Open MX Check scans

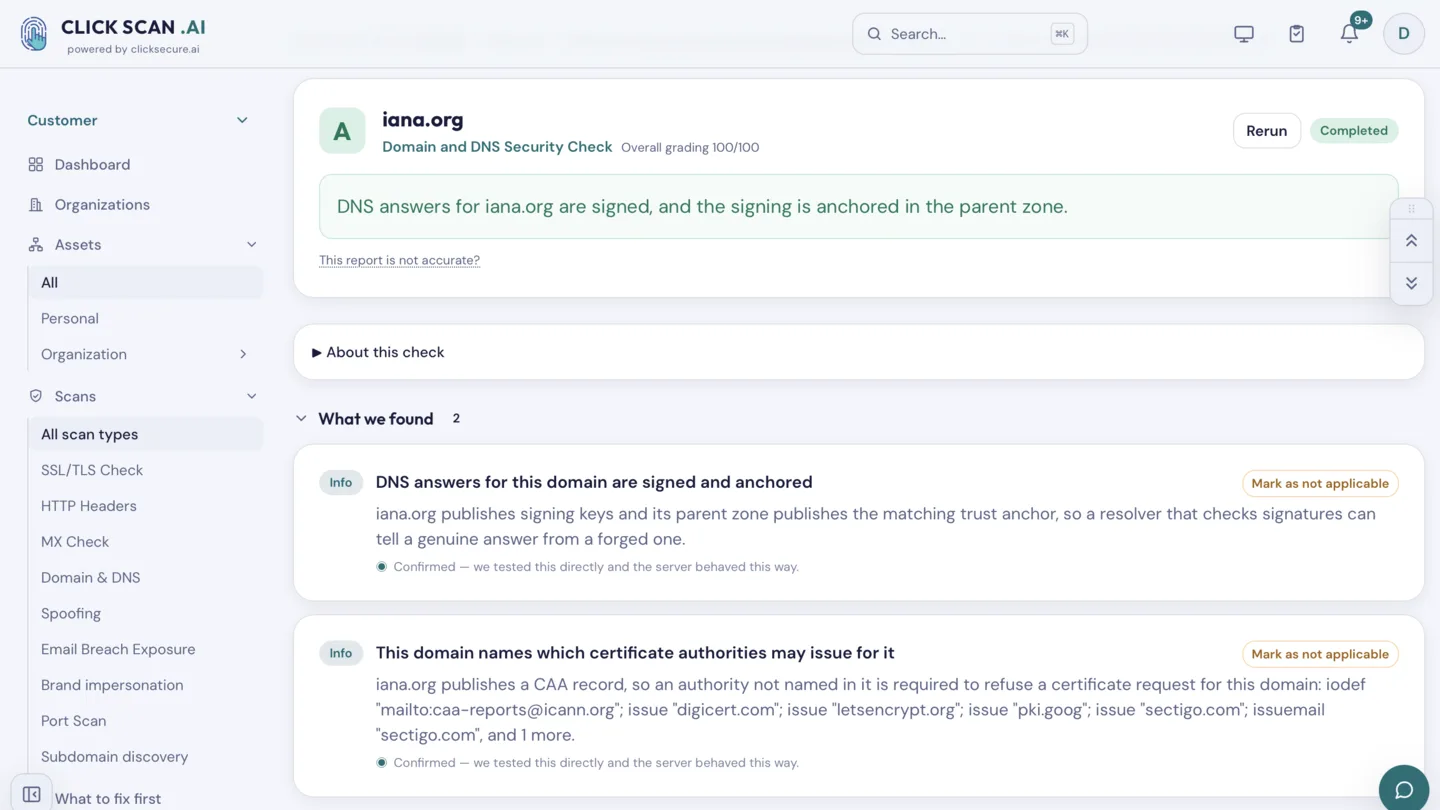(x=75, y=543)
